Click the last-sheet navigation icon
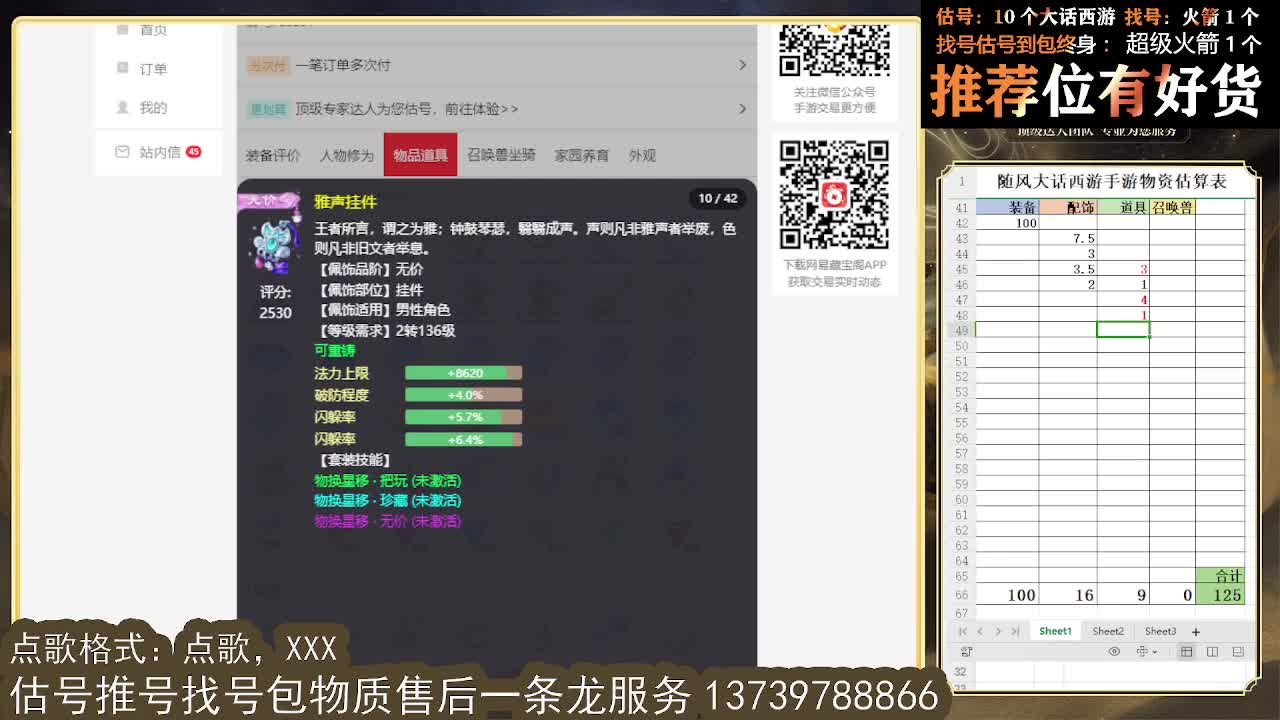The image size is (1280, 720). [1016, 631]
